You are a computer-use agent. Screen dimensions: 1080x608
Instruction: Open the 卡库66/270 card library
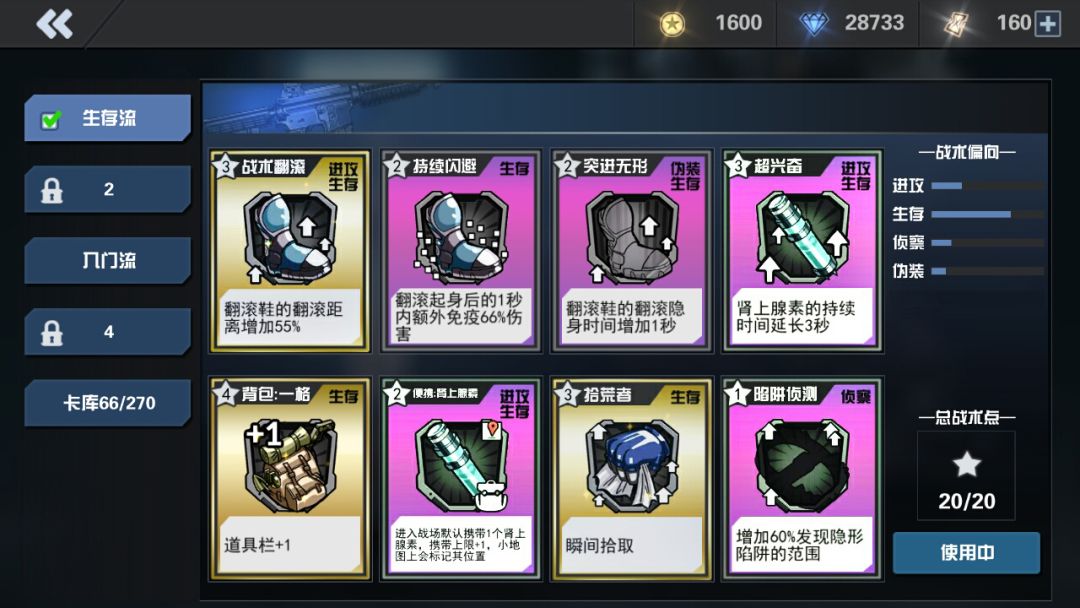(107, 403)
